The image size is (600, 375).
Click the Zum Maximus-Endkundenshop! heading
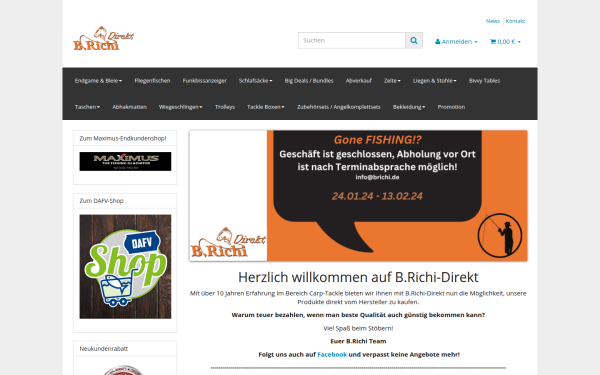pyautogui.click(x=123, y=139)
